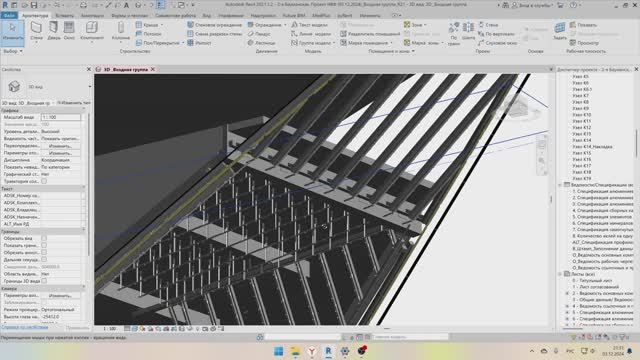Select the Model Text tool

click(309, 25)
